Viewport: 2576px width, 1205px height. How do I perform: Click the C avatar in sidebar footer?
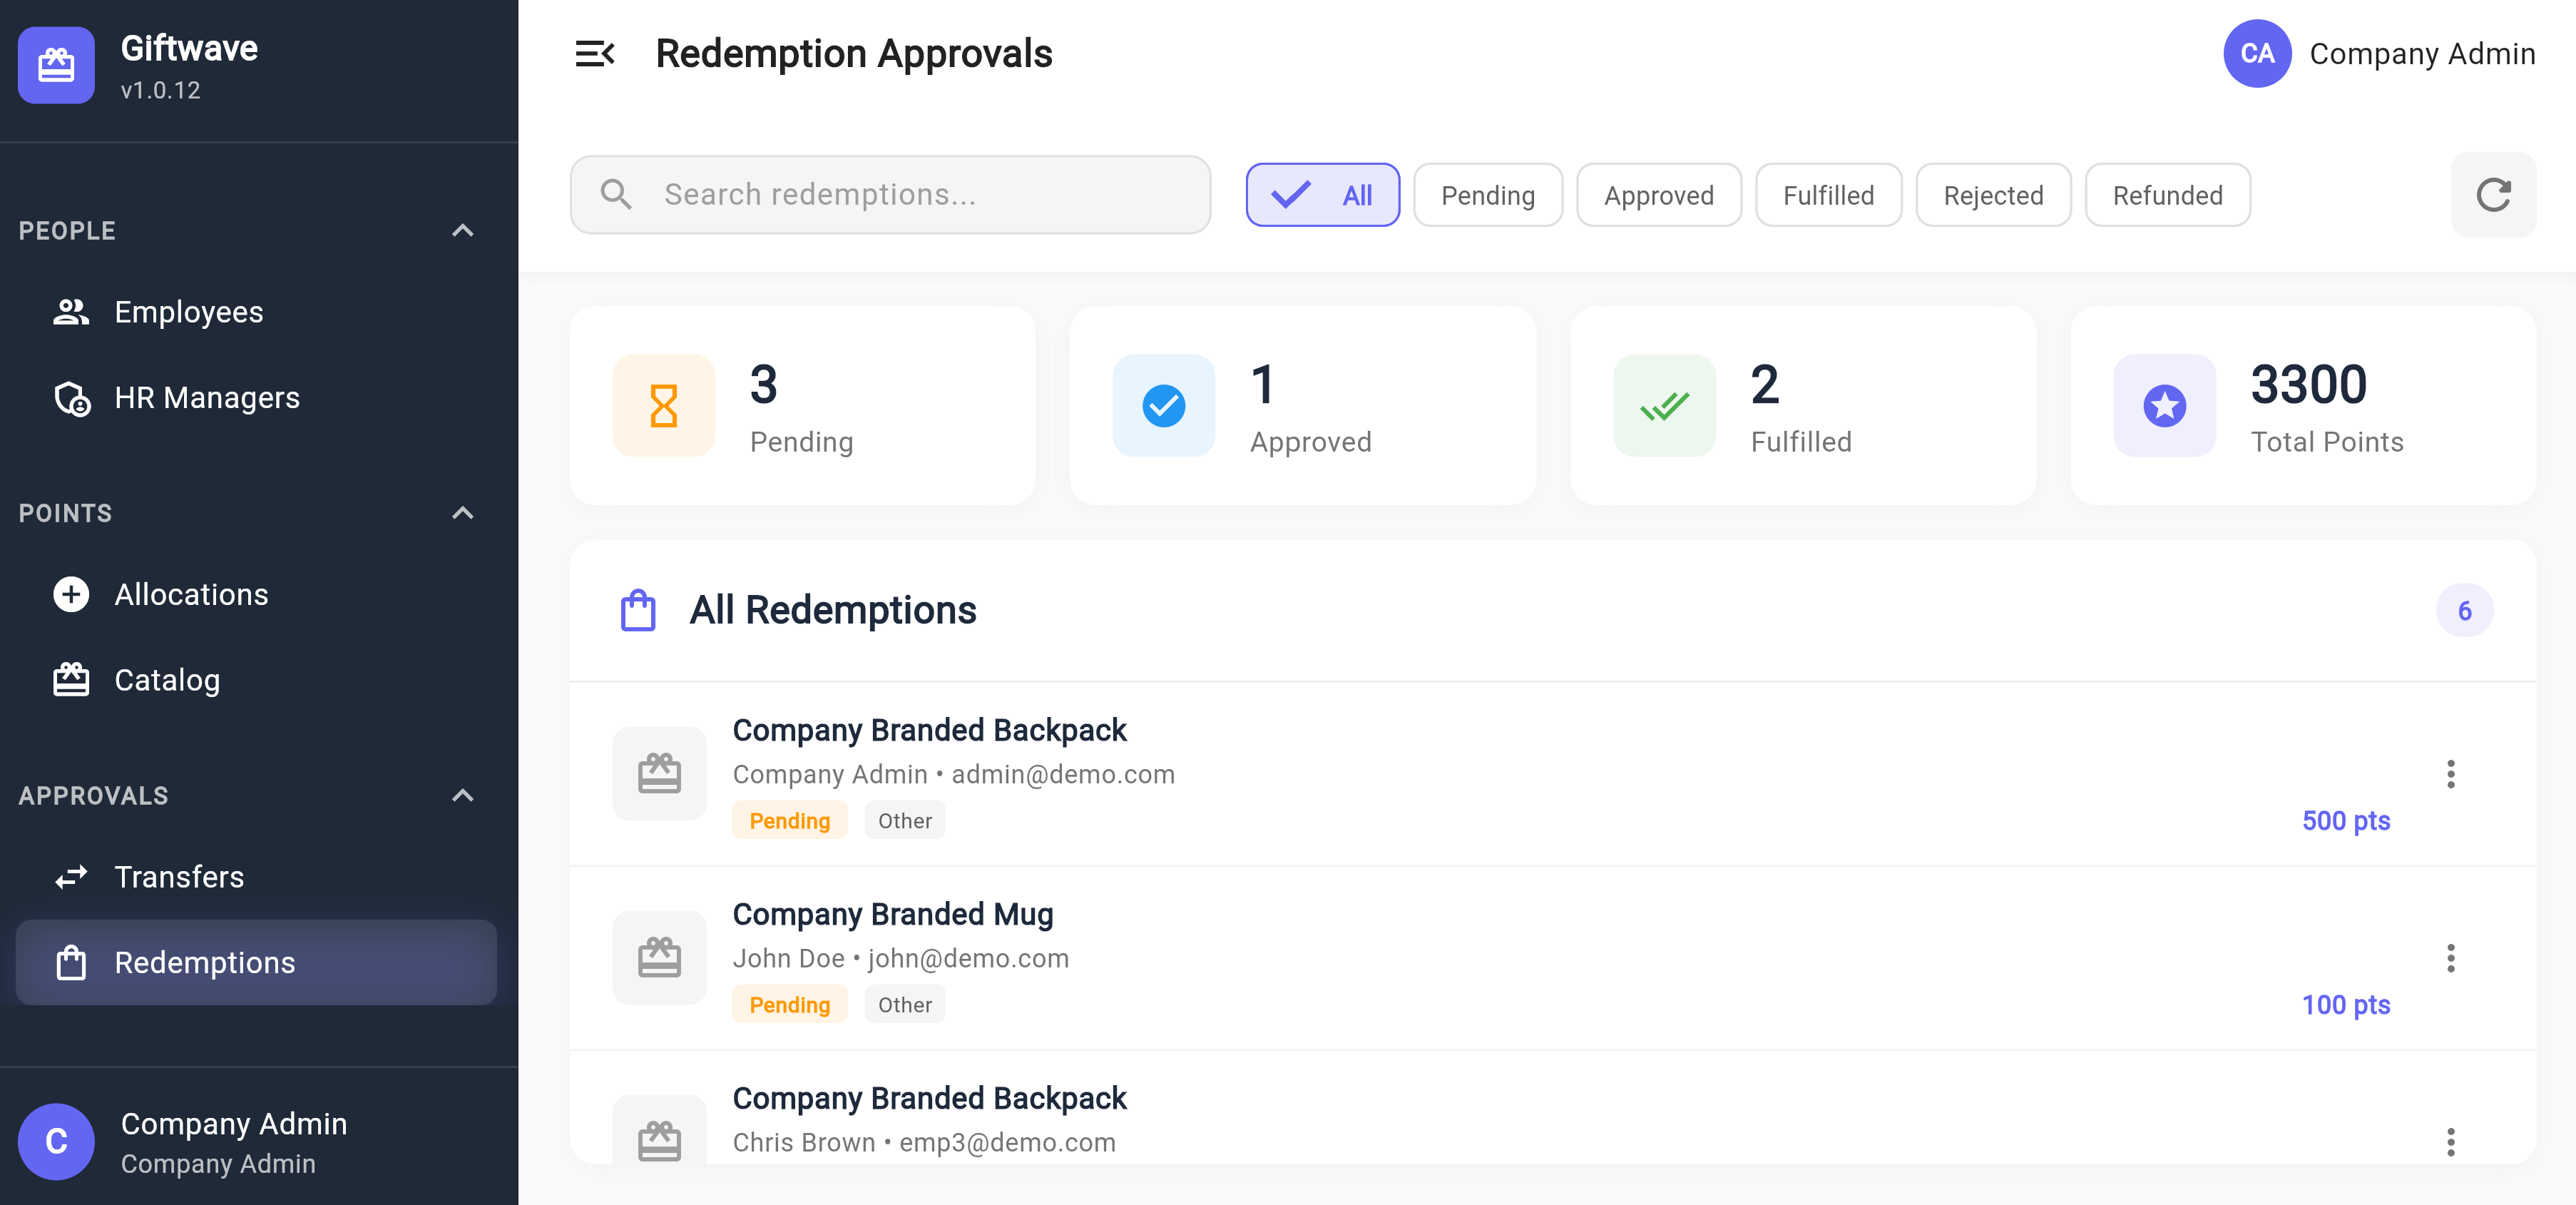56,1141
